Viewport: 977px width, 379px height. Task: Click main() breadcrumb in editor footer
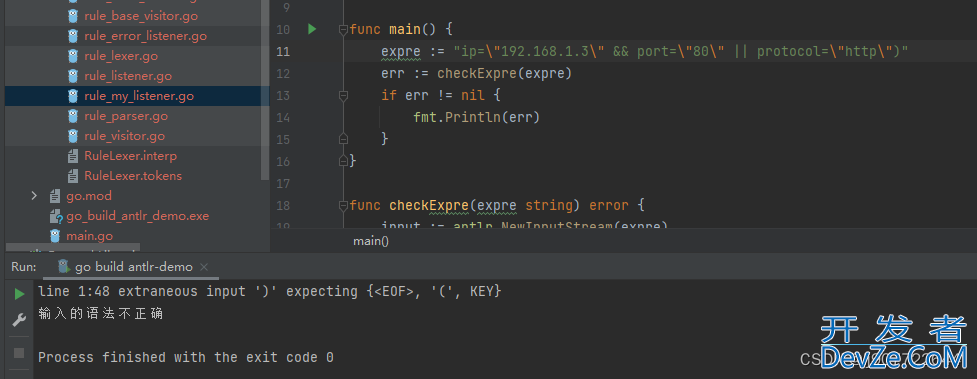click(x=371, y=241)
